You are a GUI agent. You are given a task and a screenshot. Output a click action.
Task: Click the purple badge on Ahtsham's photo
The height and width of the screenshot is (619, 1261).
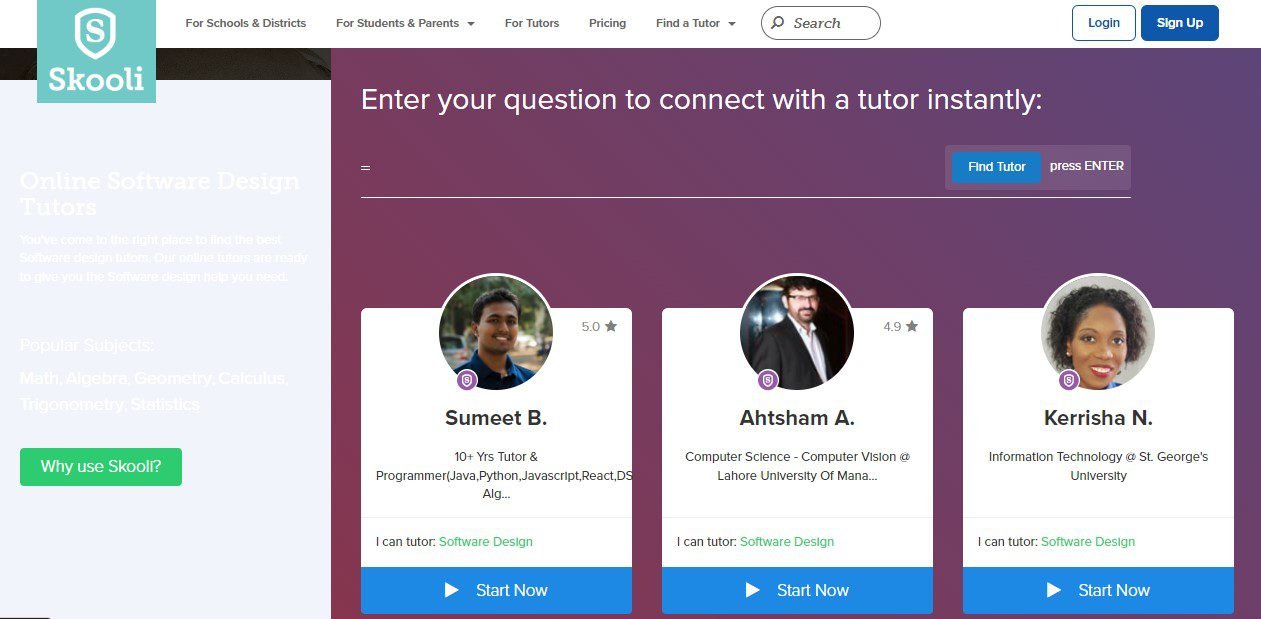768,380
